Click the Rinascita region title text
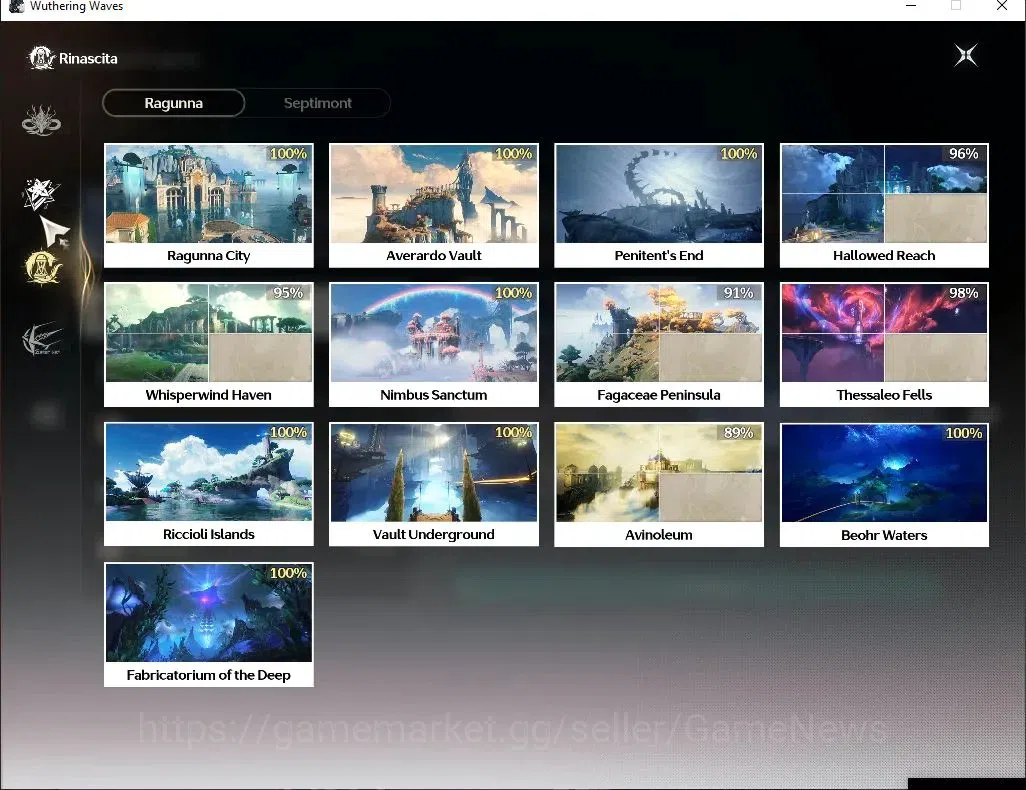This screenshot has width=1026, height=790. coord(88,58)
